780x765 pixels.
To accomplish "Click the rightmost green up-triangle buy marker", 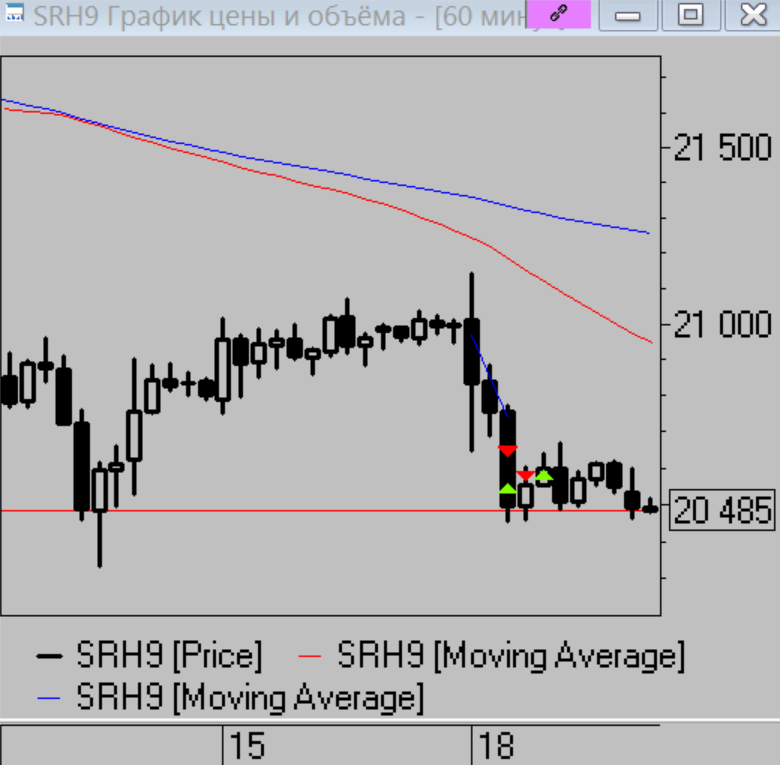I will (x=543, y=475).
